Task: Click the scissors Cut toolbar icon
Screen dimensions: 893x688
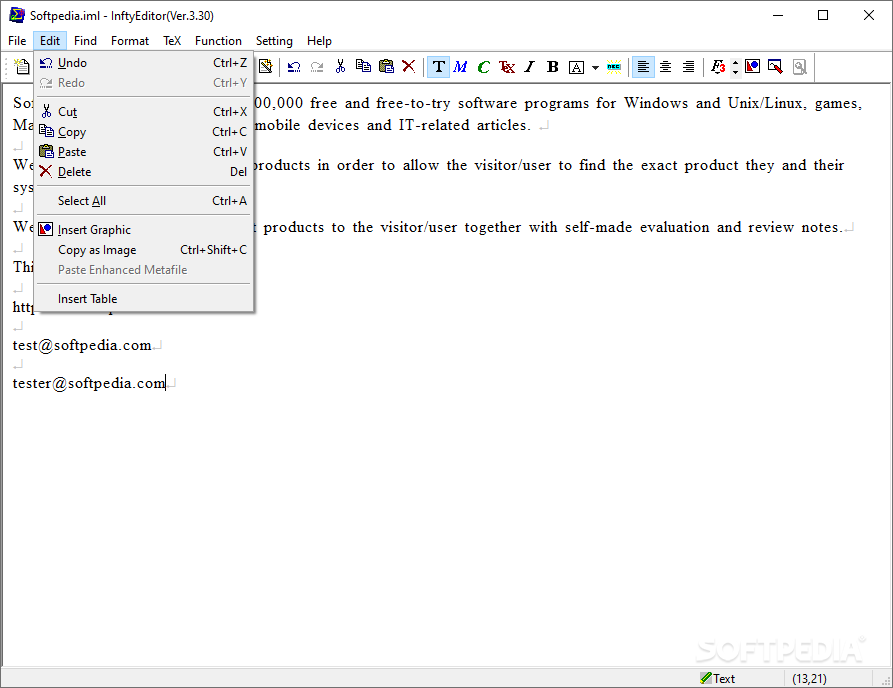Action: [x=340, y=67]
